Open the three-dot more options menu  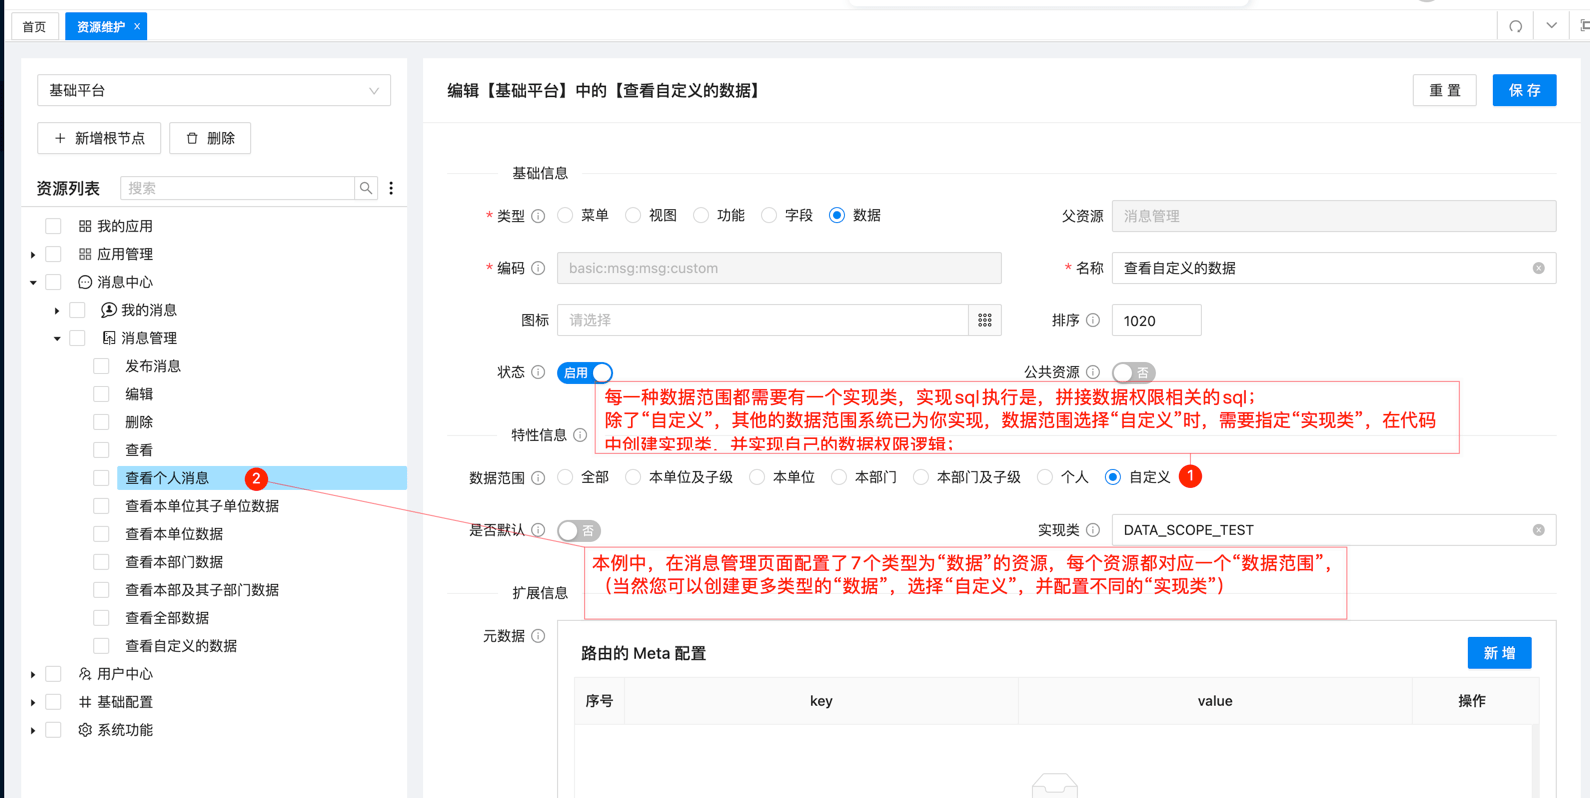391,188
